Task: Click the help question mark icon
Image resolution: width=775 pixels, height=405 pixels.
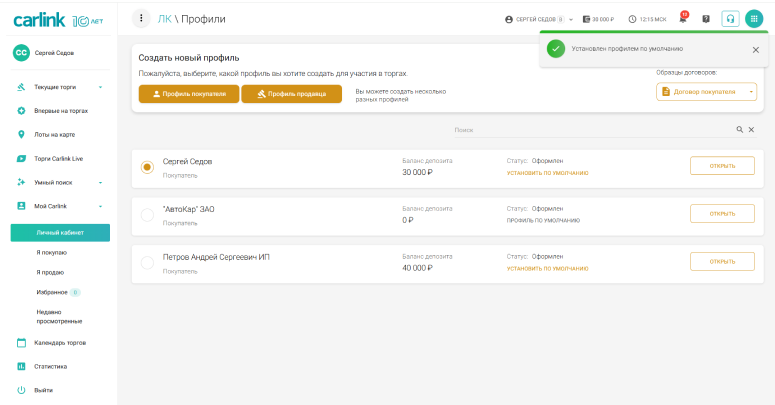Action: tap(706, 19)
